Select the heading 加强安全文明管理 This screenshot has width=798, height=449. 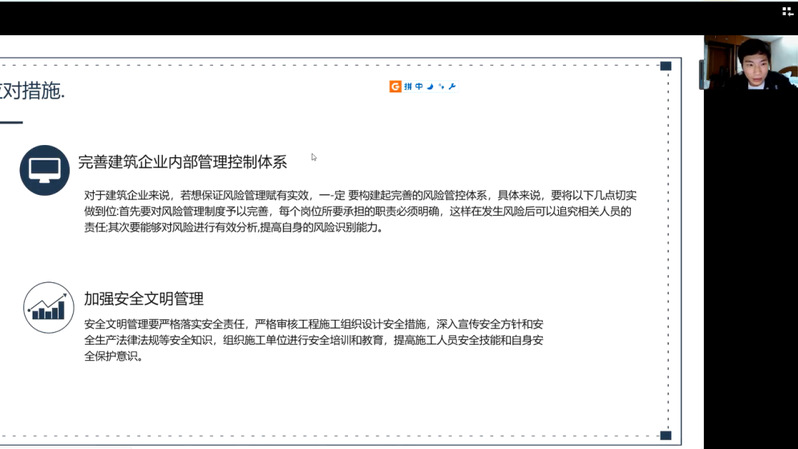(143, 299)
